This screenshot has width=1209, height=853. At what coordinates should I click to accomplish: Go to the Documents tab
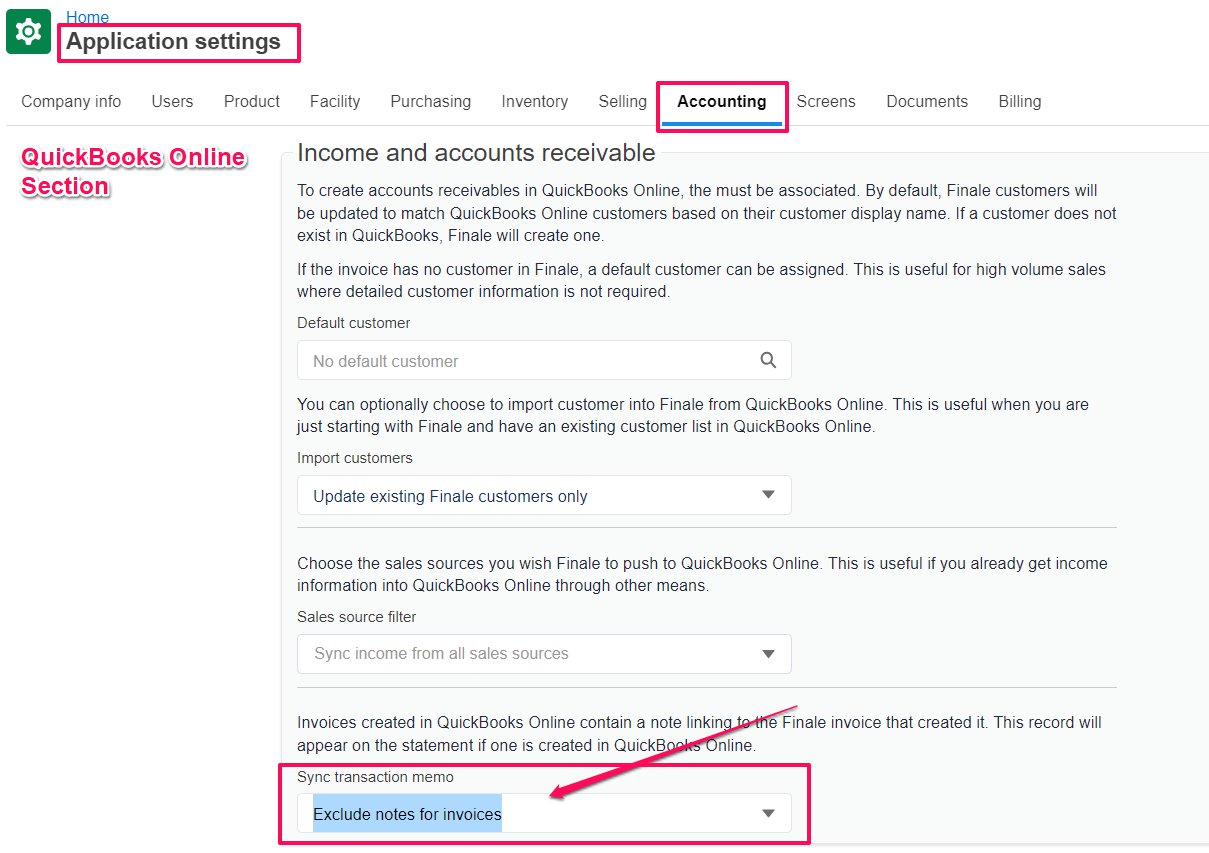pos(927,101)
